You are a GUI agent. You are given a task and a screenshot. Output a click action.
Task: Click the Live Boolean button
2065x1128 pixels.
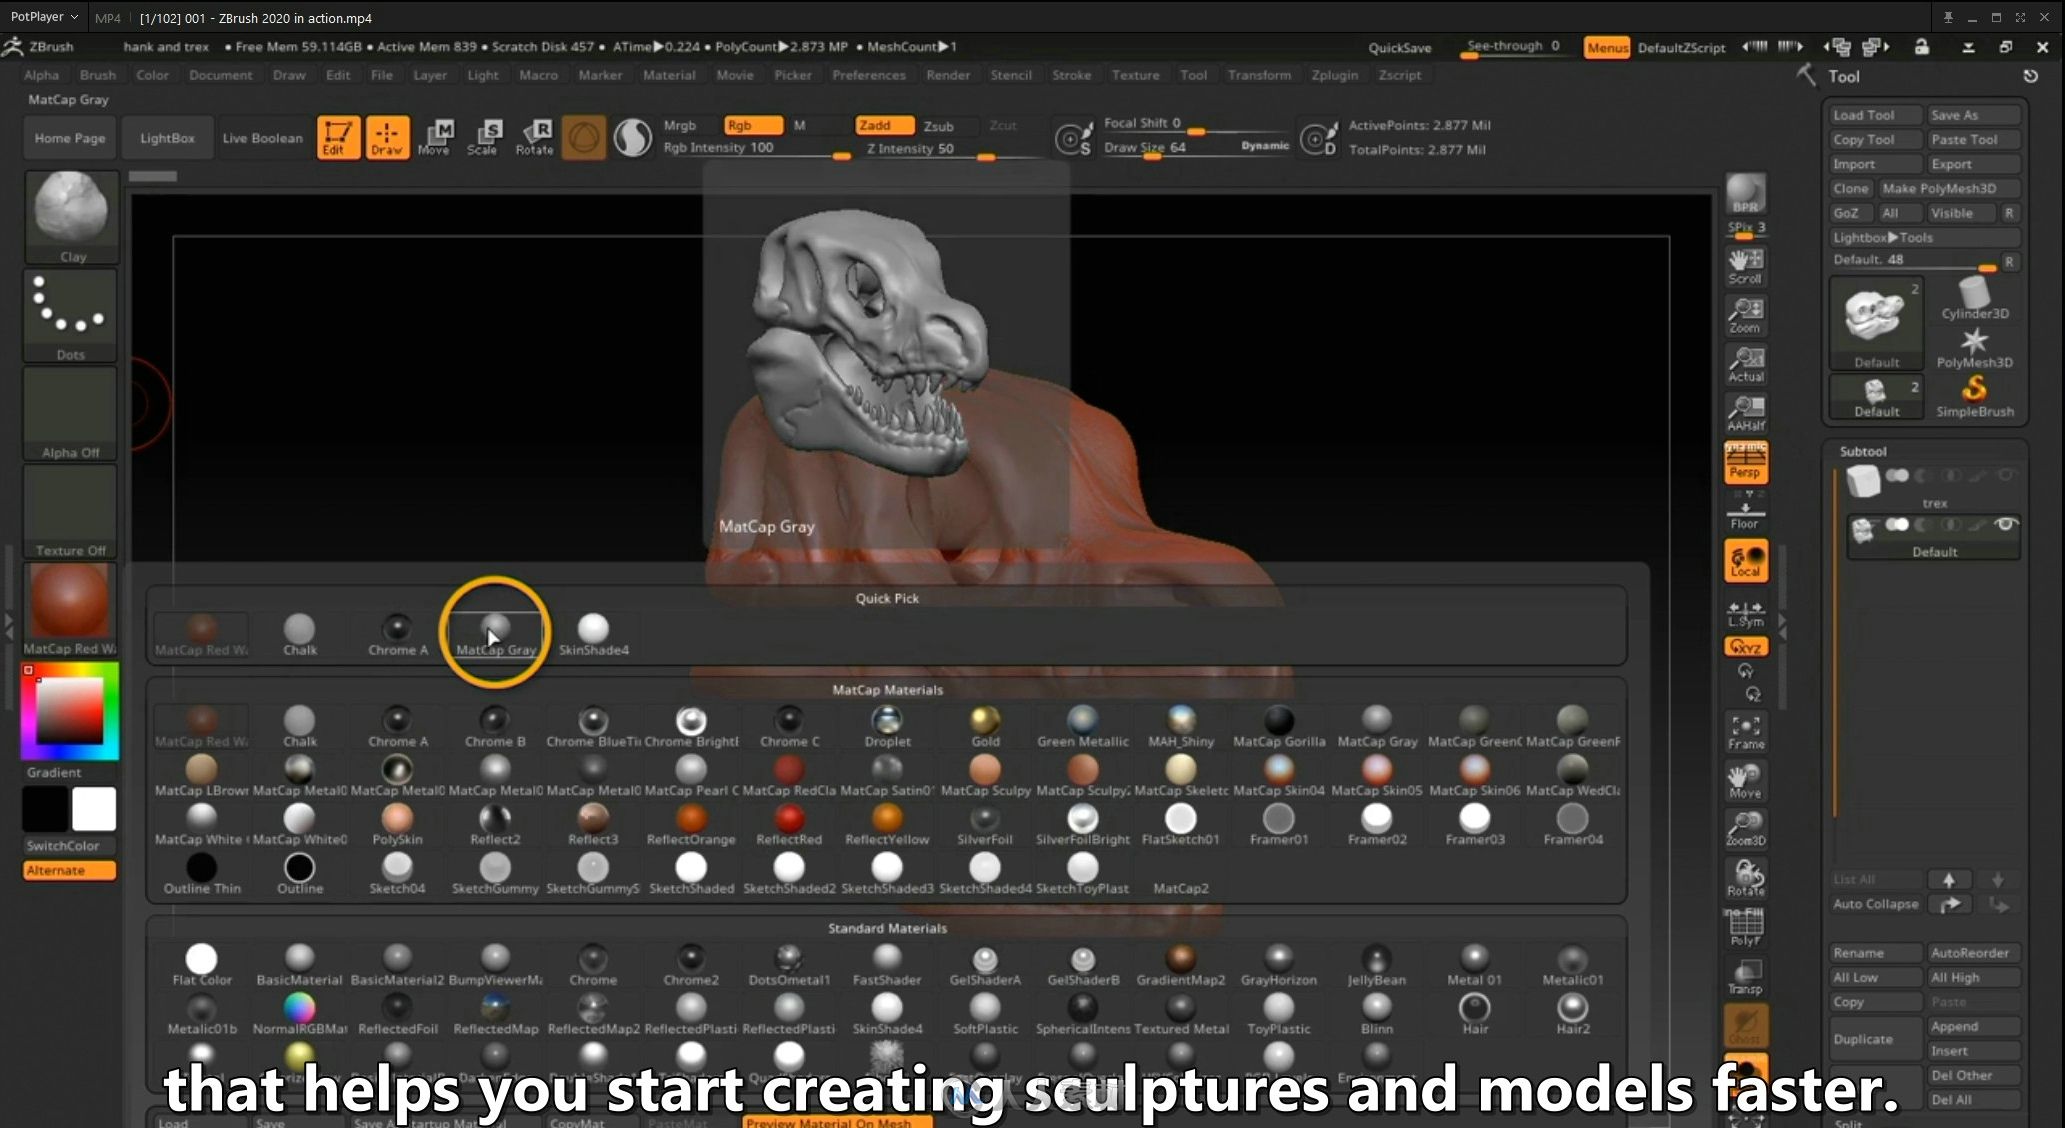pos(262,138)
